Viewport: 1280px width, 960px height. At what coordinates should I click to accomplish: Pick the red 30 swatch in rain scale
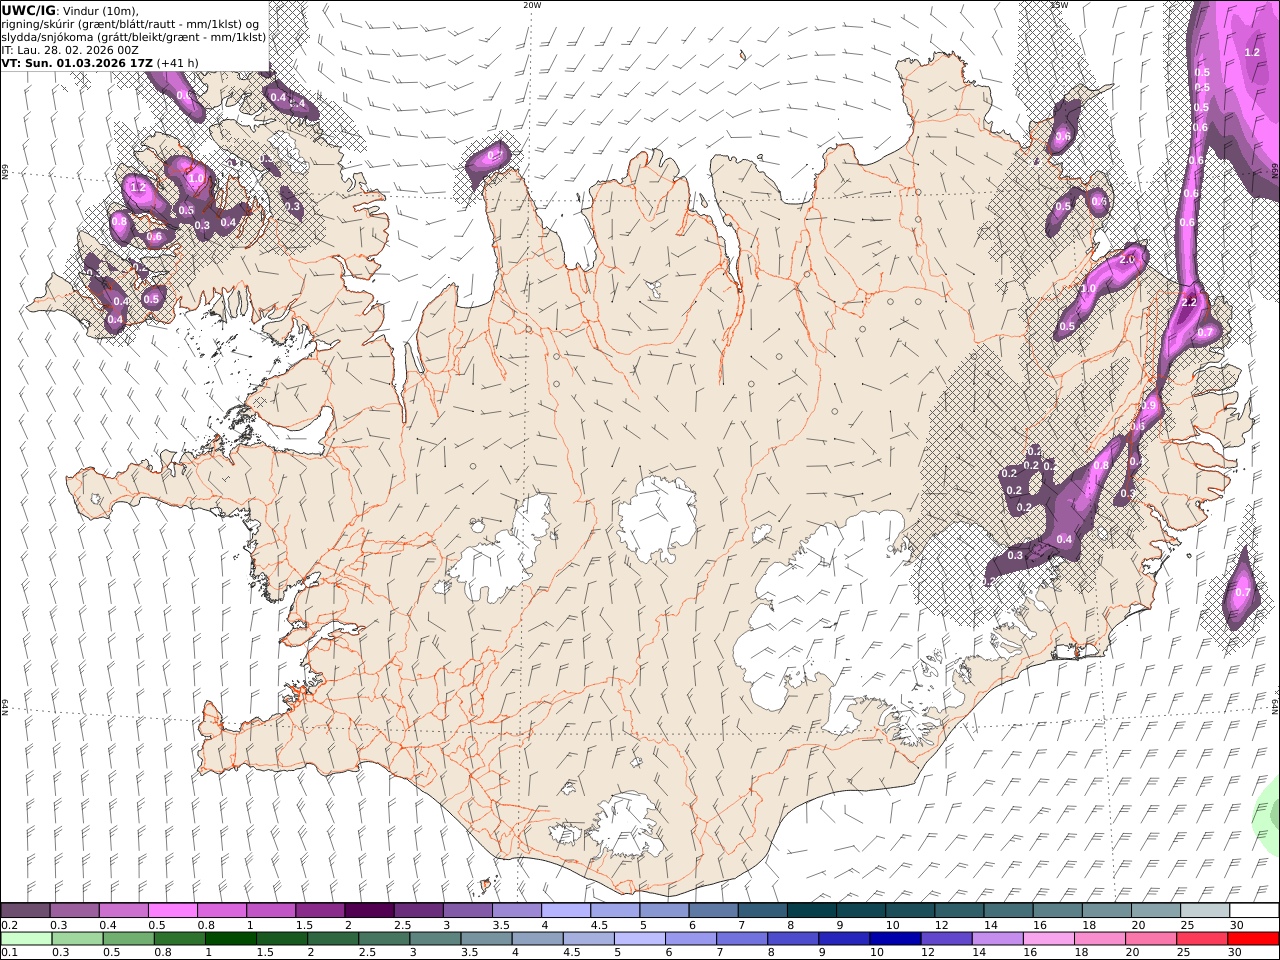tap(1252, 939)
